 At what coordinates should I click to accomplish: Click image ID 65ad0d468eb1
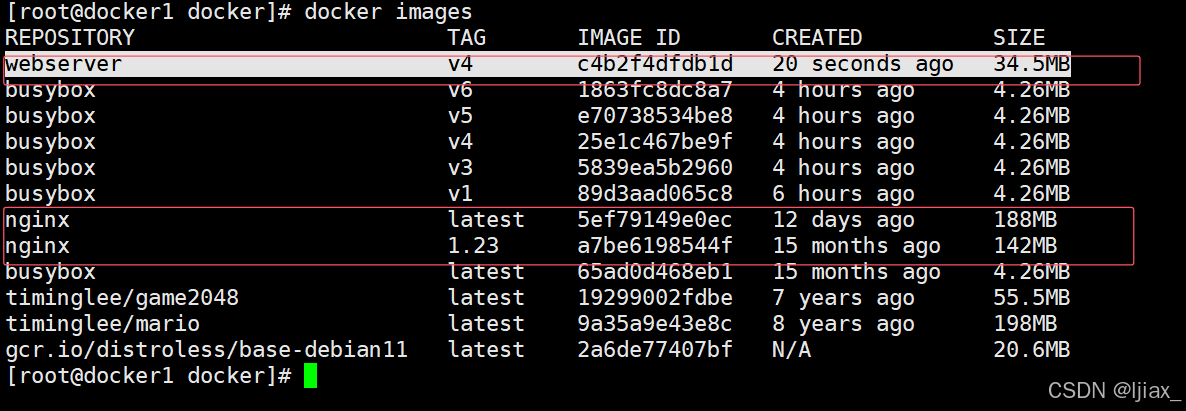click(655, 271)
